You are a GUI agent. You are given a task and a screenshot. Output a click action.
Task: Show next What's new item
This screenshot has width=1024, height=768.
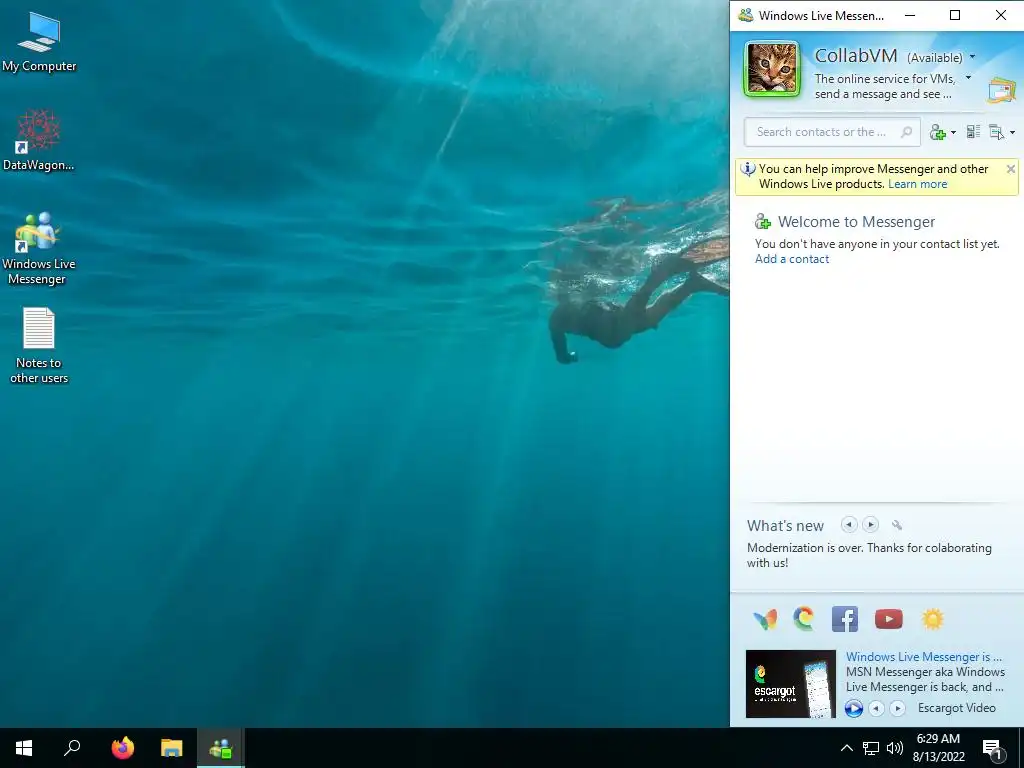(870, 524)
